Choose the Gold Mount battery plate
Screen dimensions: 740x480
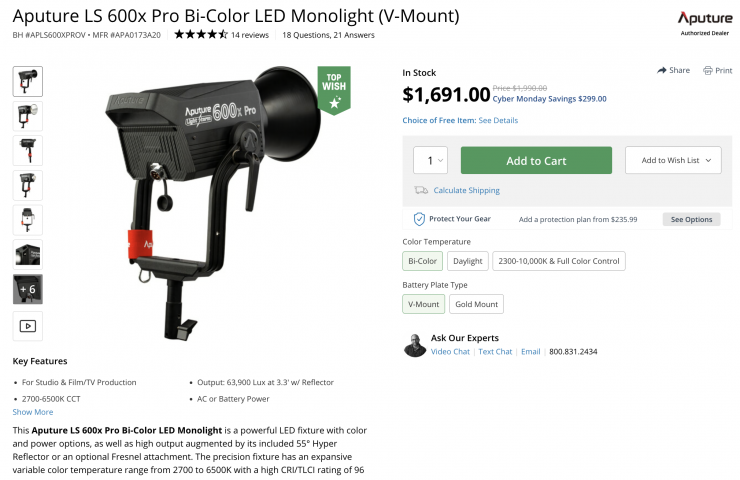point(475,304)
